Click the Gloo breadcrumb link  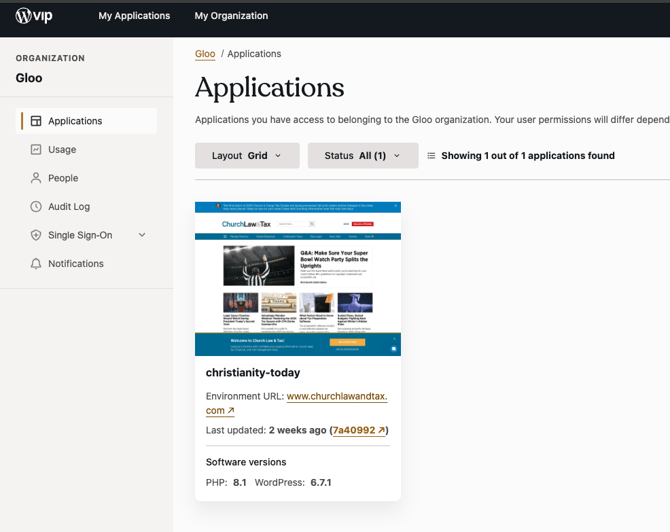pos(205,54)
